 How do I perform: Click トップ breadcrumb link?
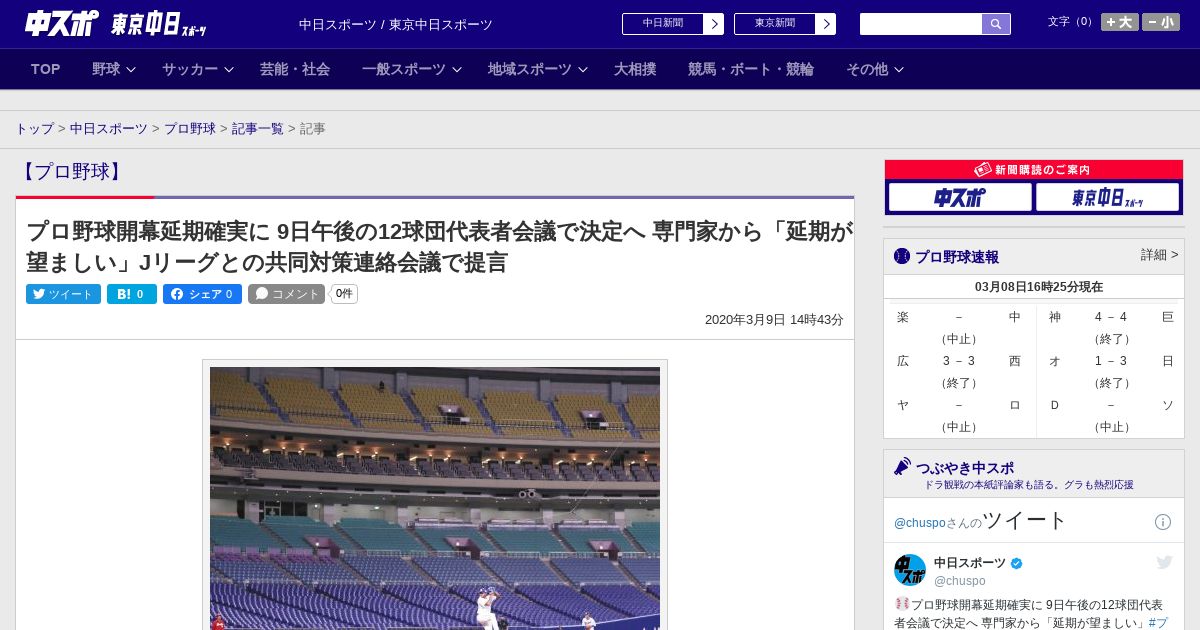pos(35,129)
